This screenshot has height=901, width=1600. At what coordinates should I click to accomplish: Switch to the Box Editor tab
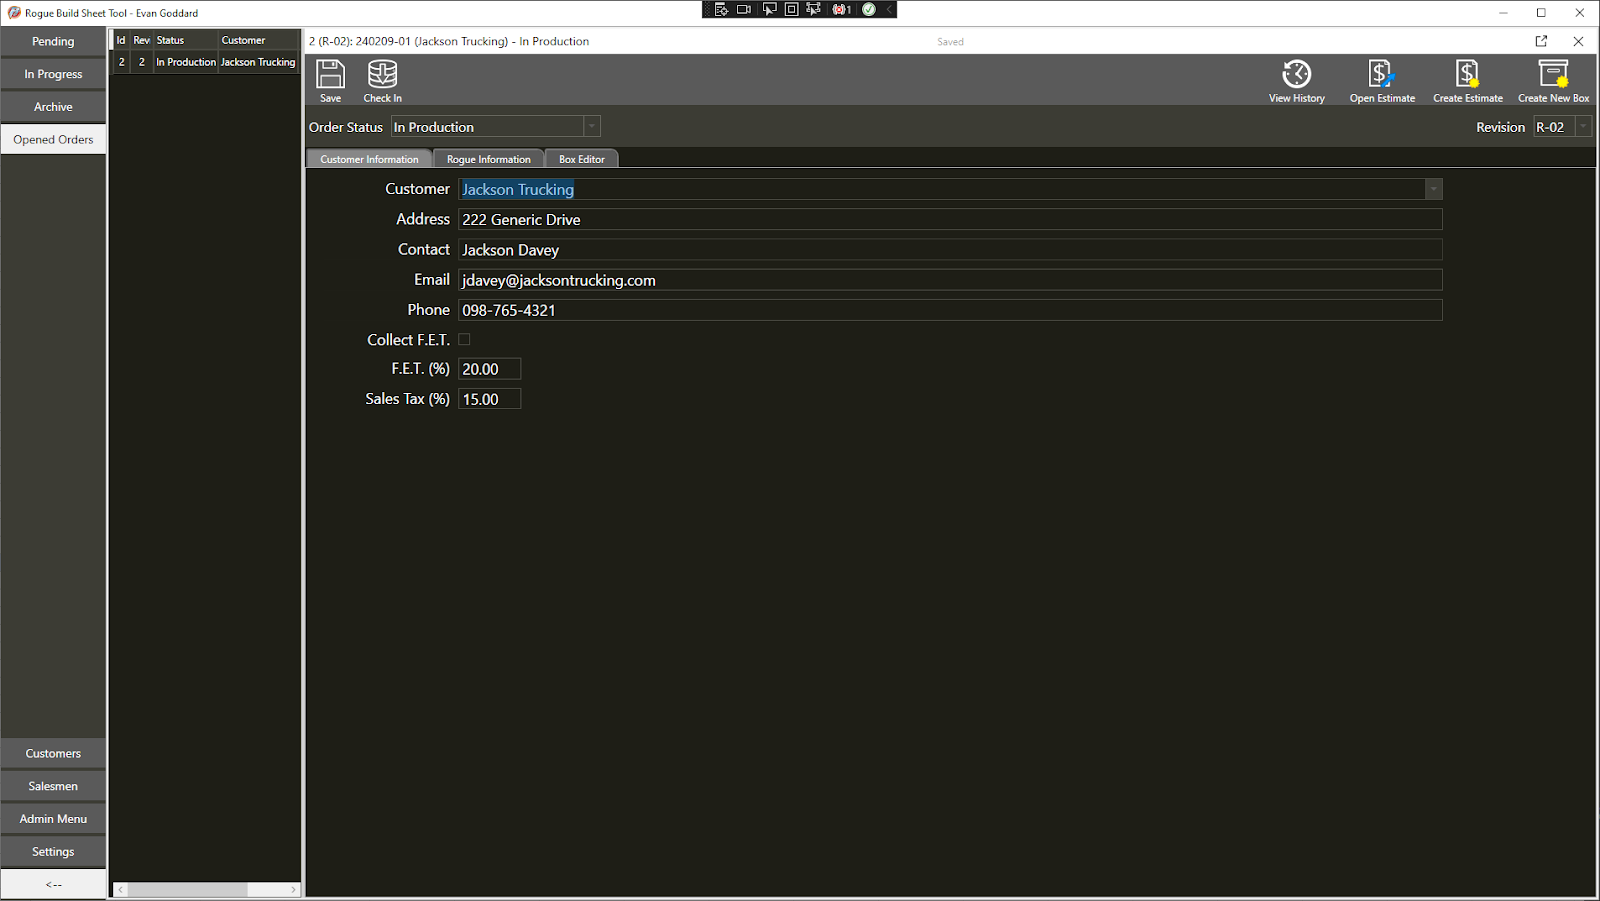(x=581, y=159)
